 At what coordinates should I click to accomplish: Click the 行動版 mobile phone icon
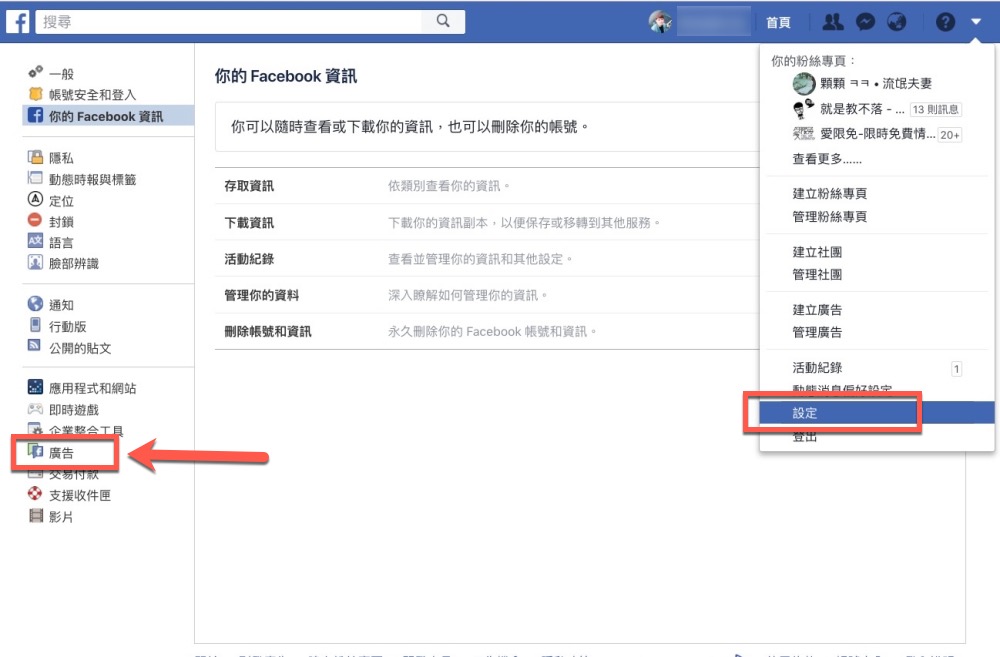(x=36, y=325)
